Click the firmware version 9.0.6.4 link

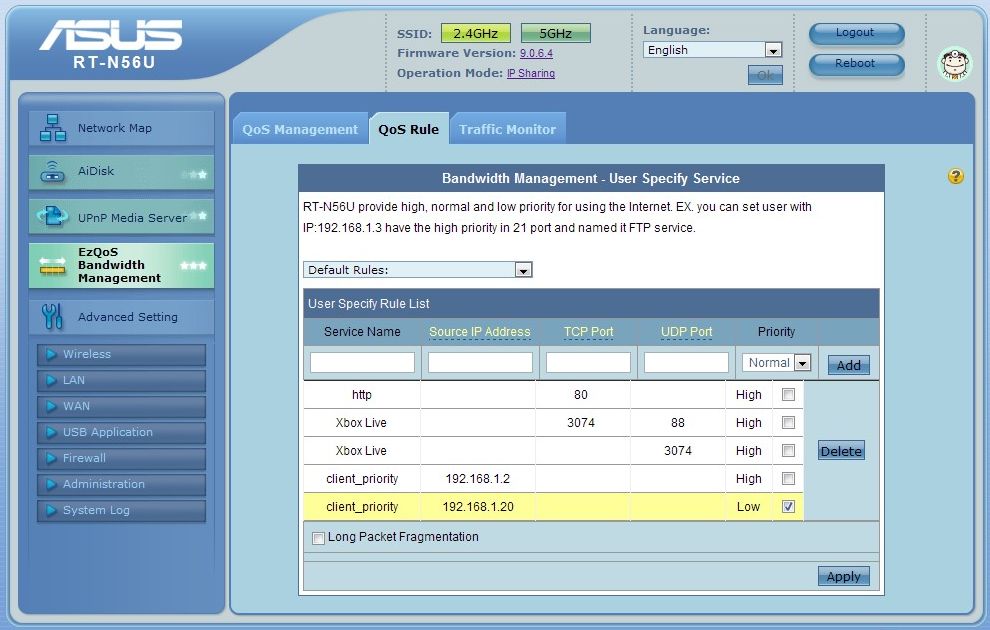click(x=536, y=53)
